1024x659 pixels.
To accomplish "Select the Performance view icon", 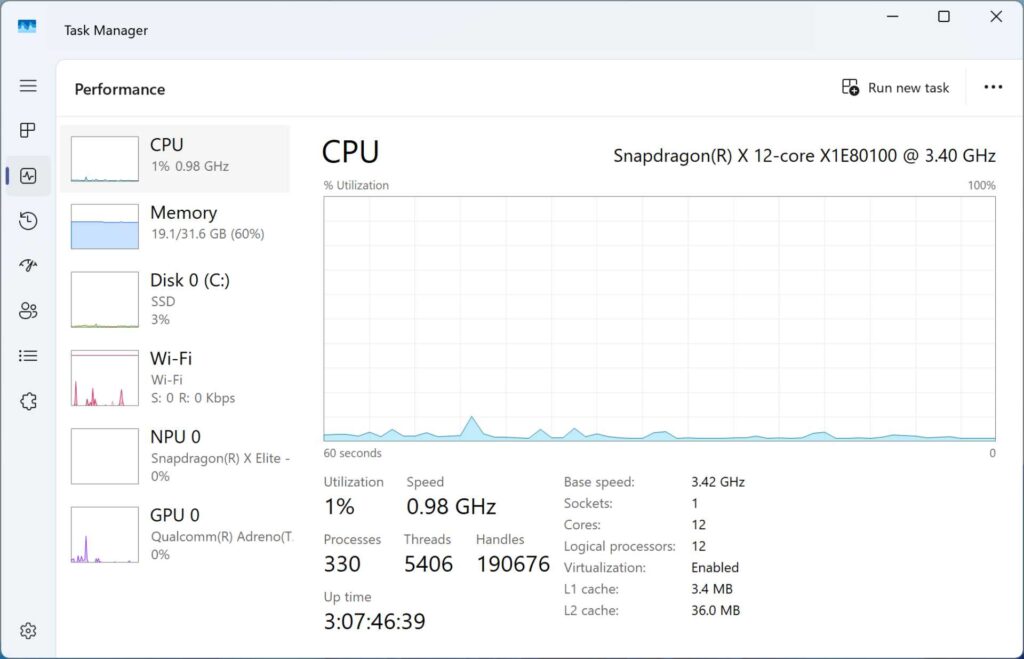I will [x=27, y=175].
